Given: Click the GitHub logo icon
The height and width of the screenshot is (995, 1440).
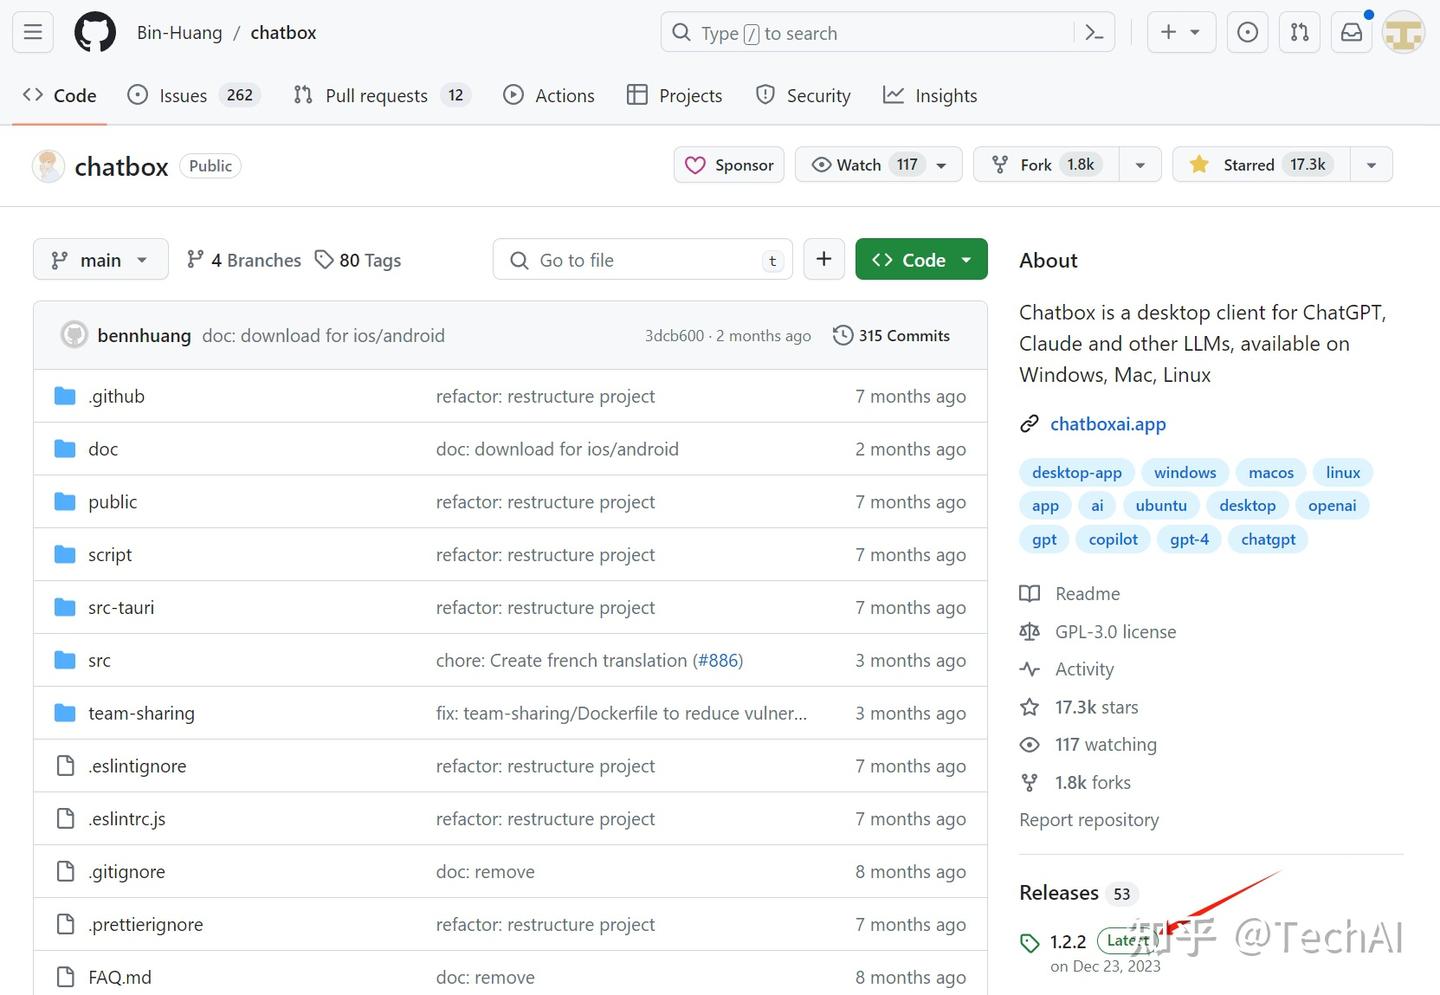Looking at the screenshot, I should [95, 33].
